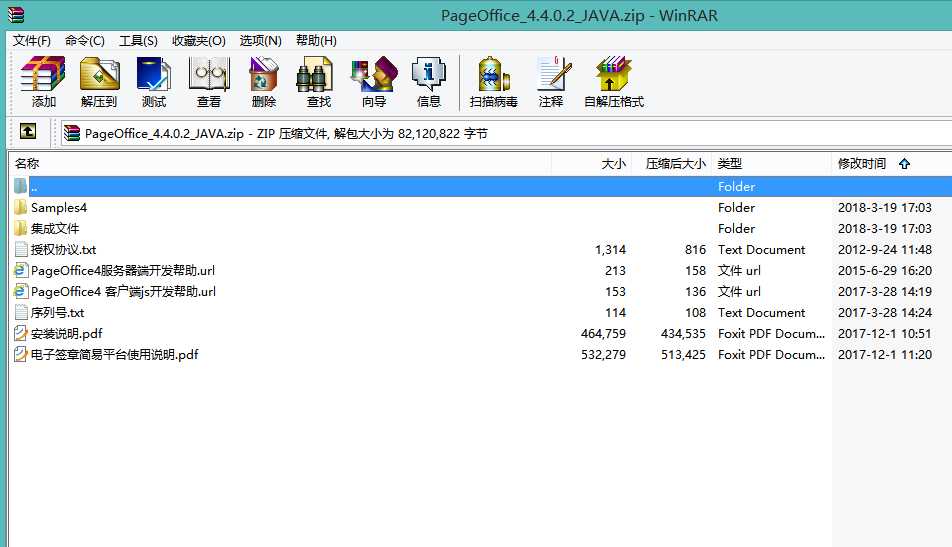Open the 工具(S) menu
This screenshot has width=952, height=547.
coord(138,41)
